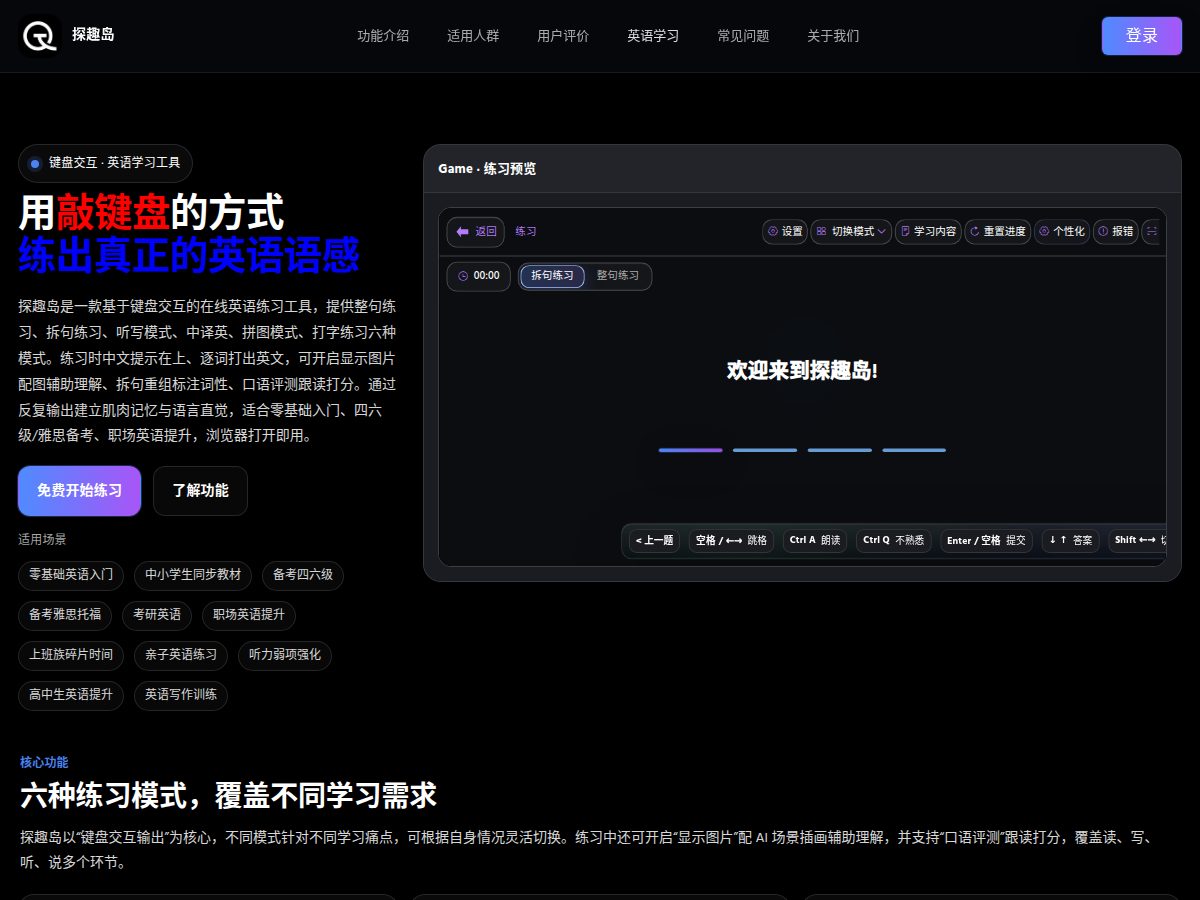Open the 个性化 option
Image resolution: width=1200 pixels, height=900 pixels.
pos(1062,231)
